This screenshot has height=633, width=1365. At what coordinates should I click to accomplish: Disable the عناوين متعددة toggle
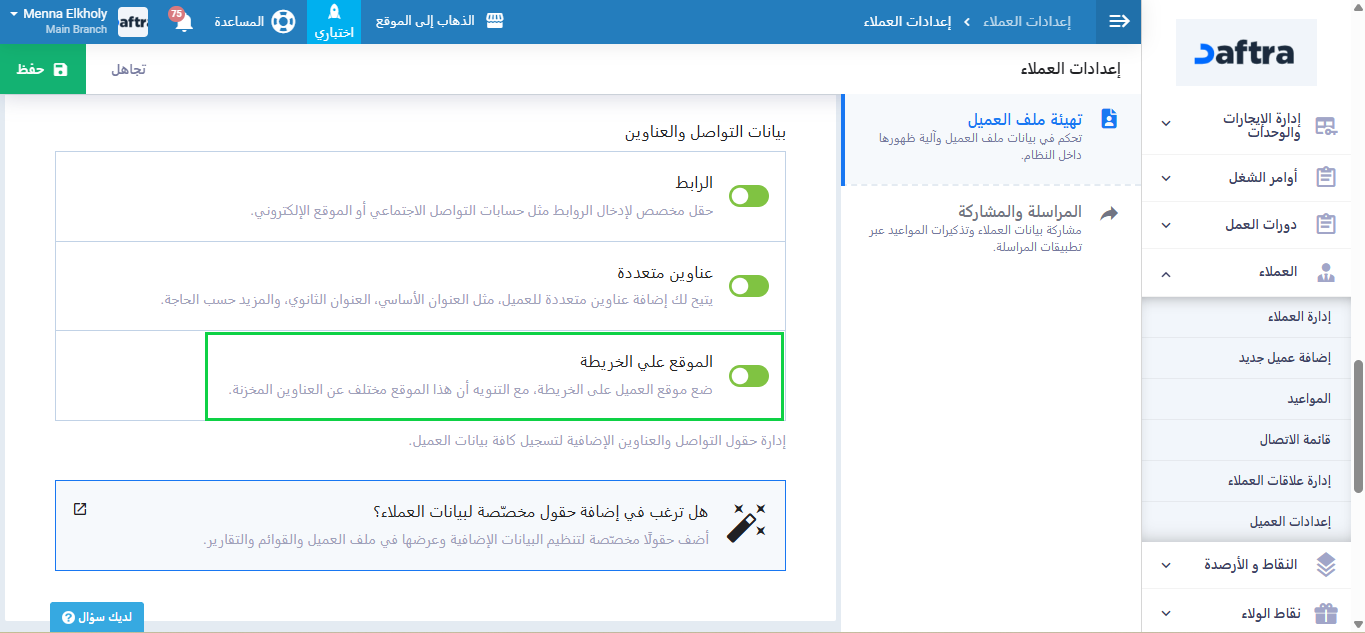(x=748, y=286)
